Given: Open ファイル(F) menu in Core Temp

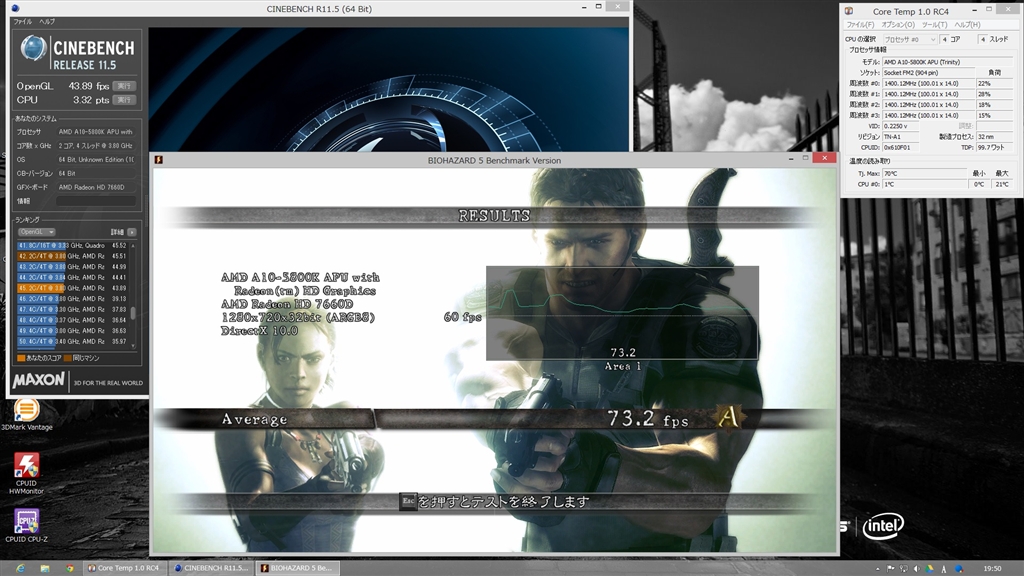Looking at the screenshot, I should click(860, 25).
